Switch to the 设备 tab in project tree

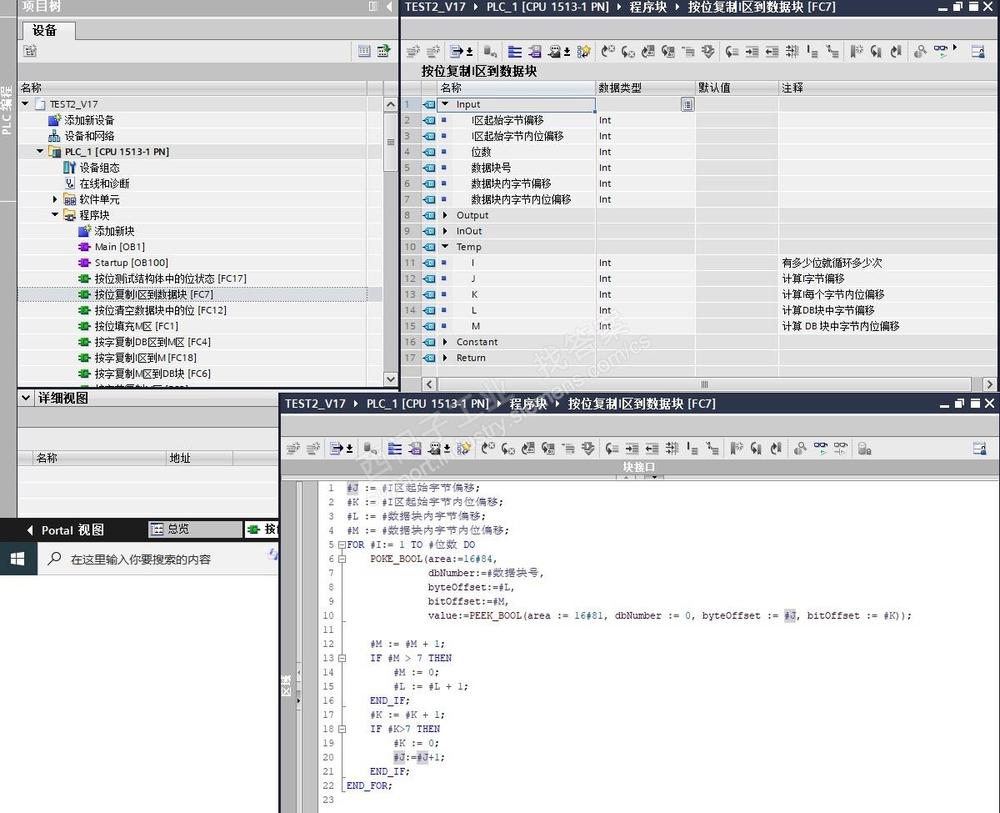(46, 30)
